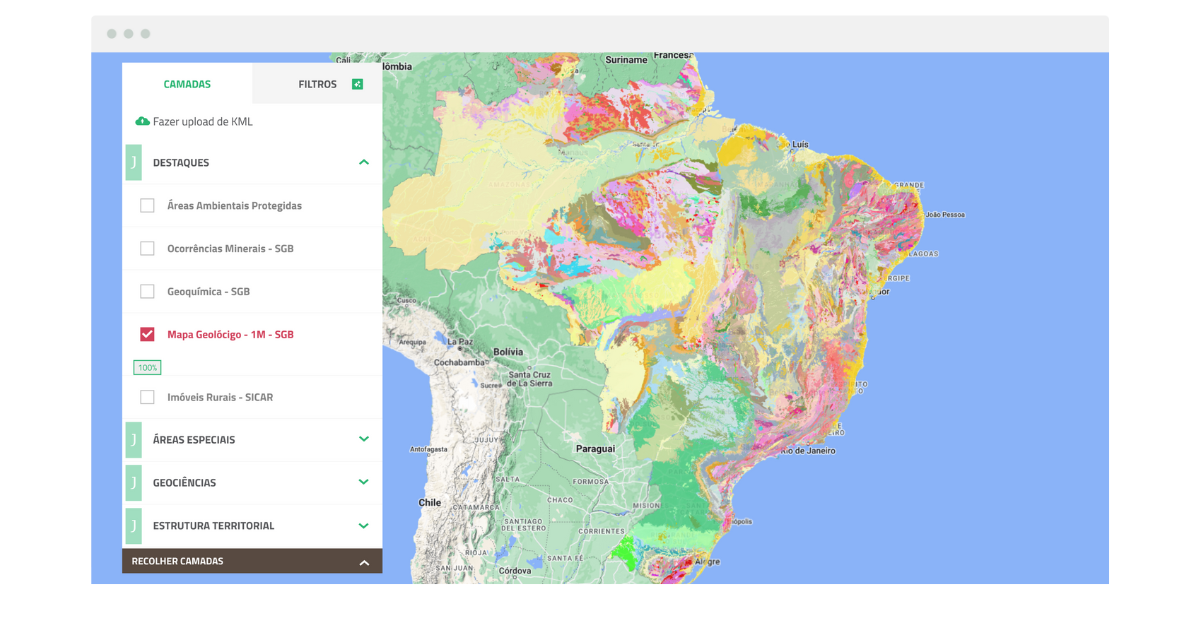Enable Áreas Ambientais Protegidas layer checkbox

click(x=147, y=205)
